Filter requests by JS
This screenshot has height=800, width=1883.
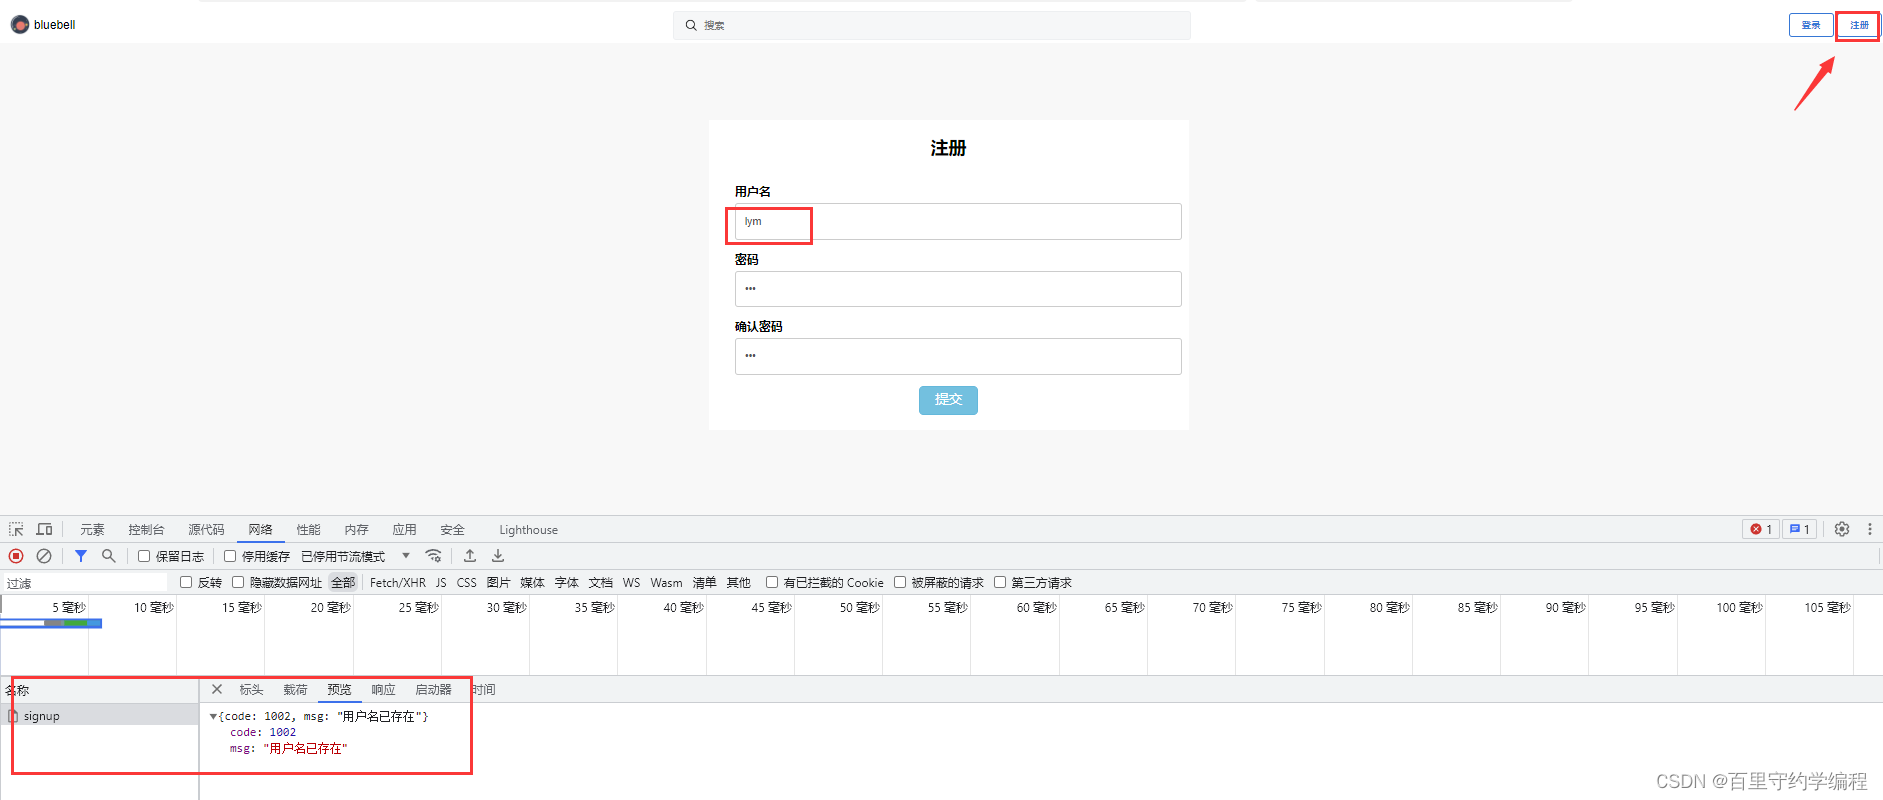[441, 583]
